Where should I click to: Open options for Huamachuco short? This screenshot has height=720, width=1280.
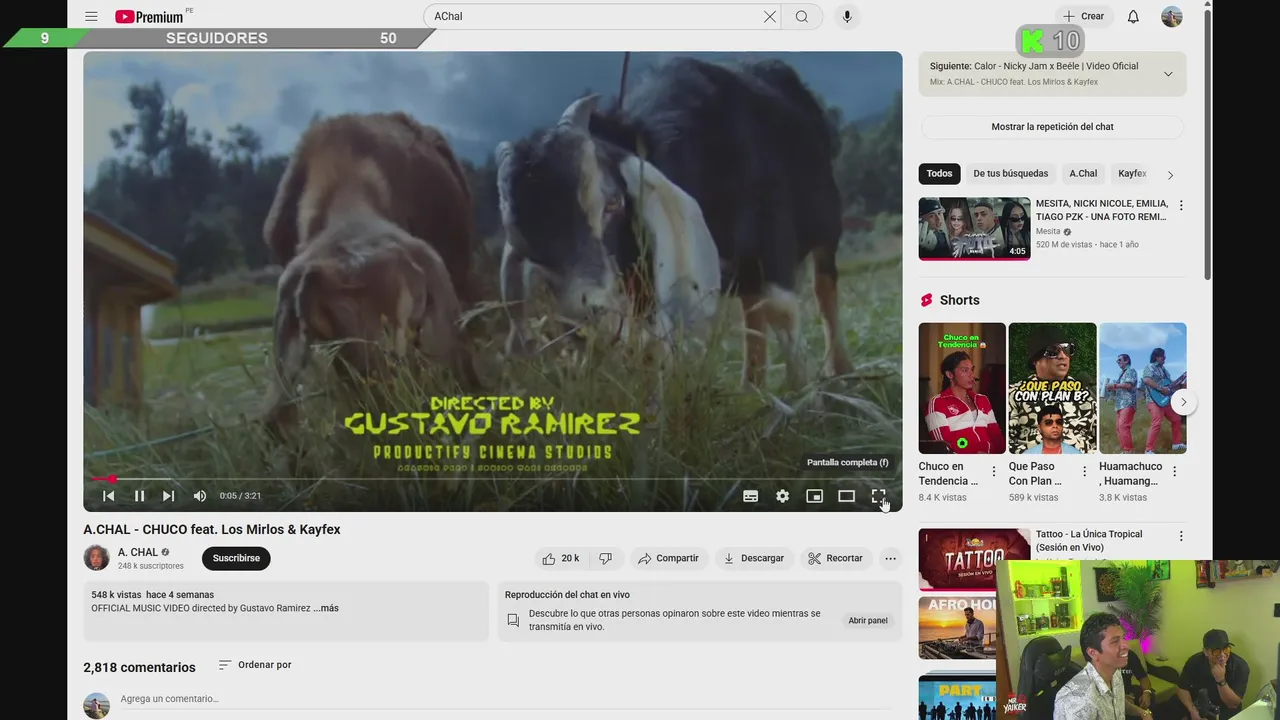tap(1174, 471)
